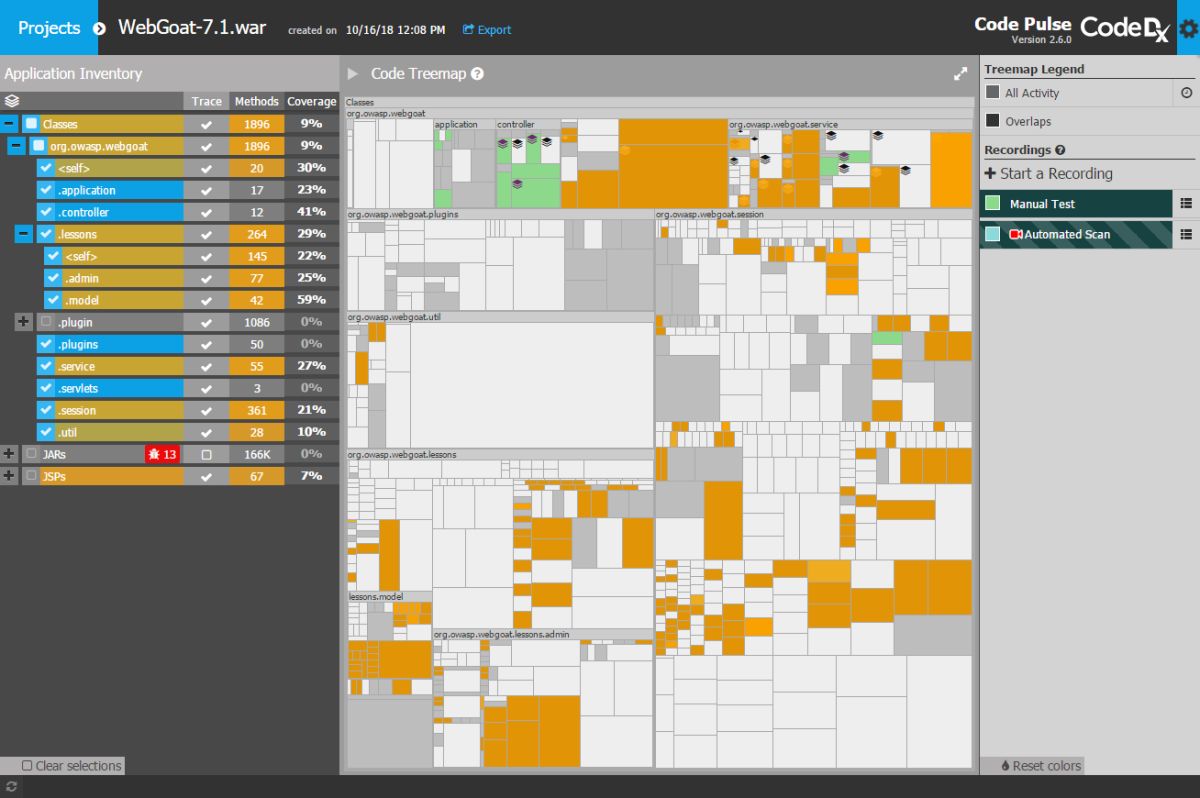Click Clear selections

pyautogui.click(x=72, y=766)
